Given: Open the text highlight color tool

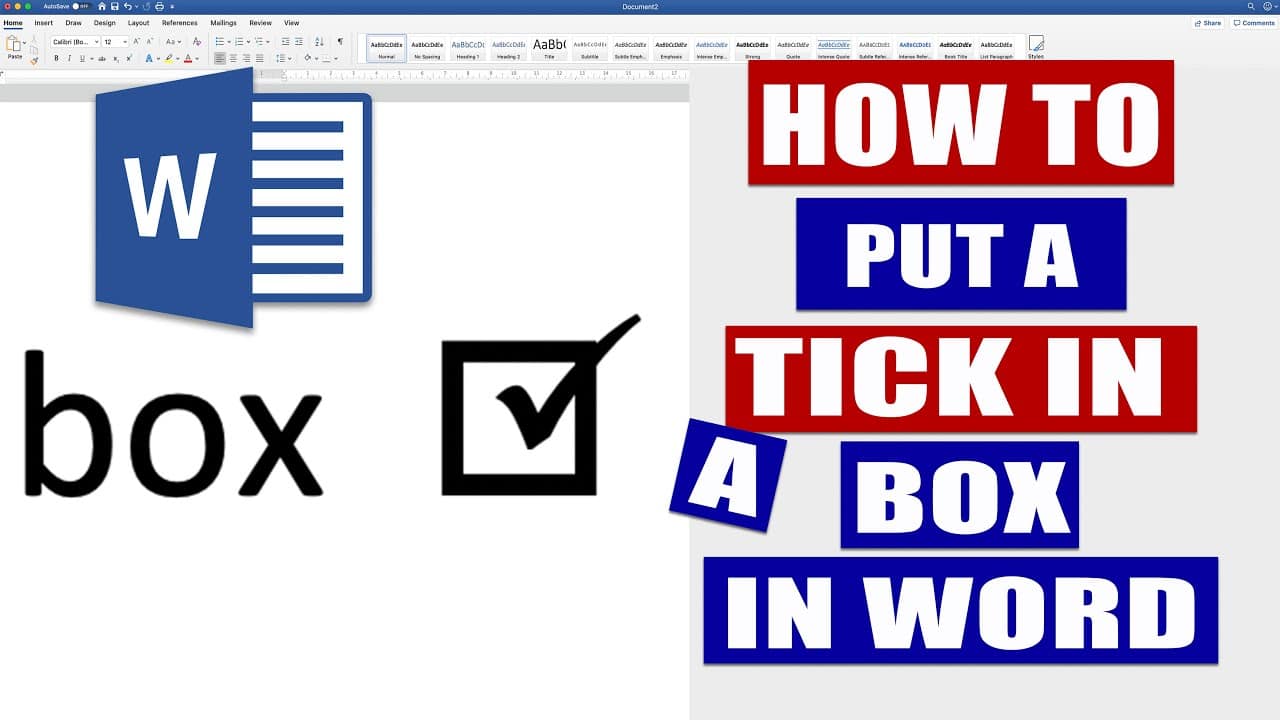Looking at the screenshot, I should click(168, 58).
